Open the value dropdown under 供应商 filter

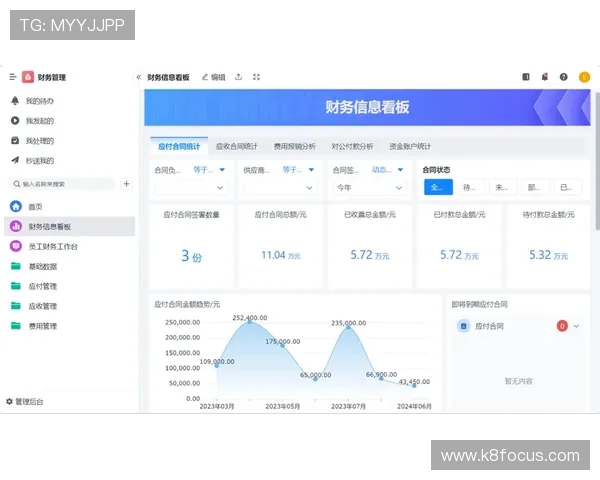coord(279,188)
